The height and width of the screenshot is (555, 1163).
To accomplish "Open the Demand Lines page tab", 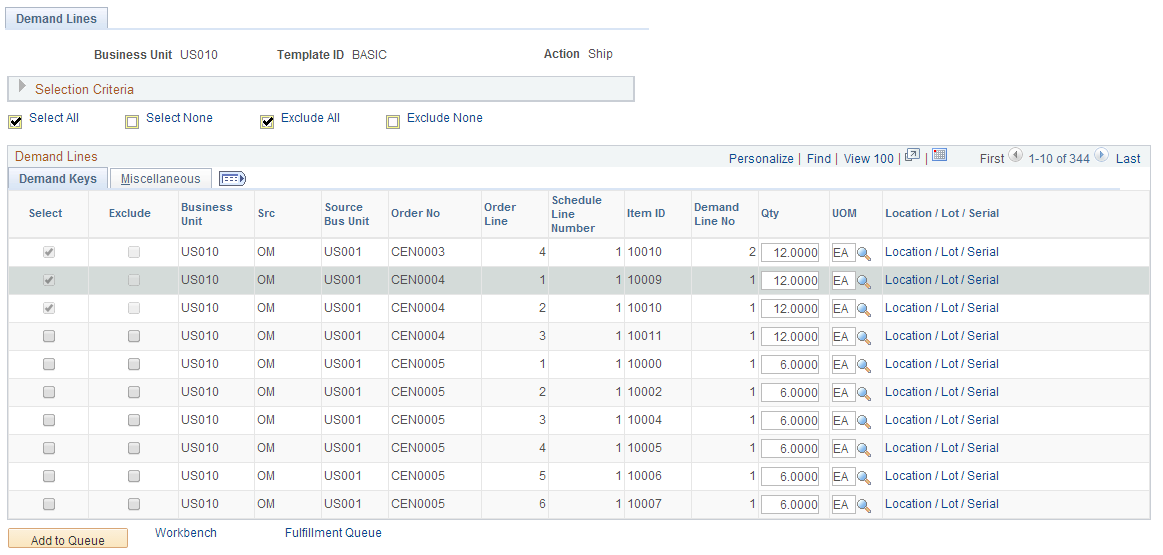I will [x=56, y=19].
